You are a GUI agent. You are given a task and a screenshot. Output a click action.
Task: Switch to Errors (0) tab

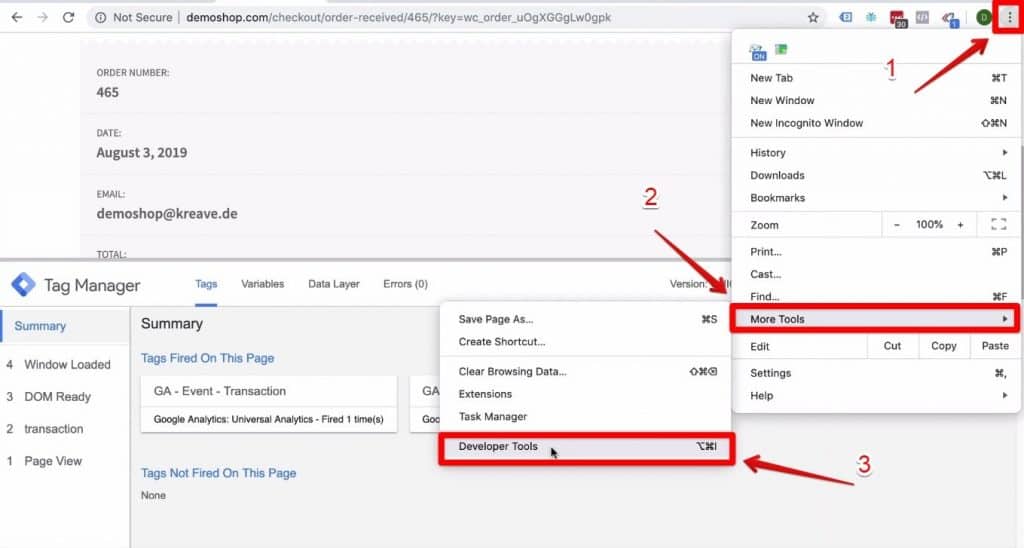(x=406, y=284)
